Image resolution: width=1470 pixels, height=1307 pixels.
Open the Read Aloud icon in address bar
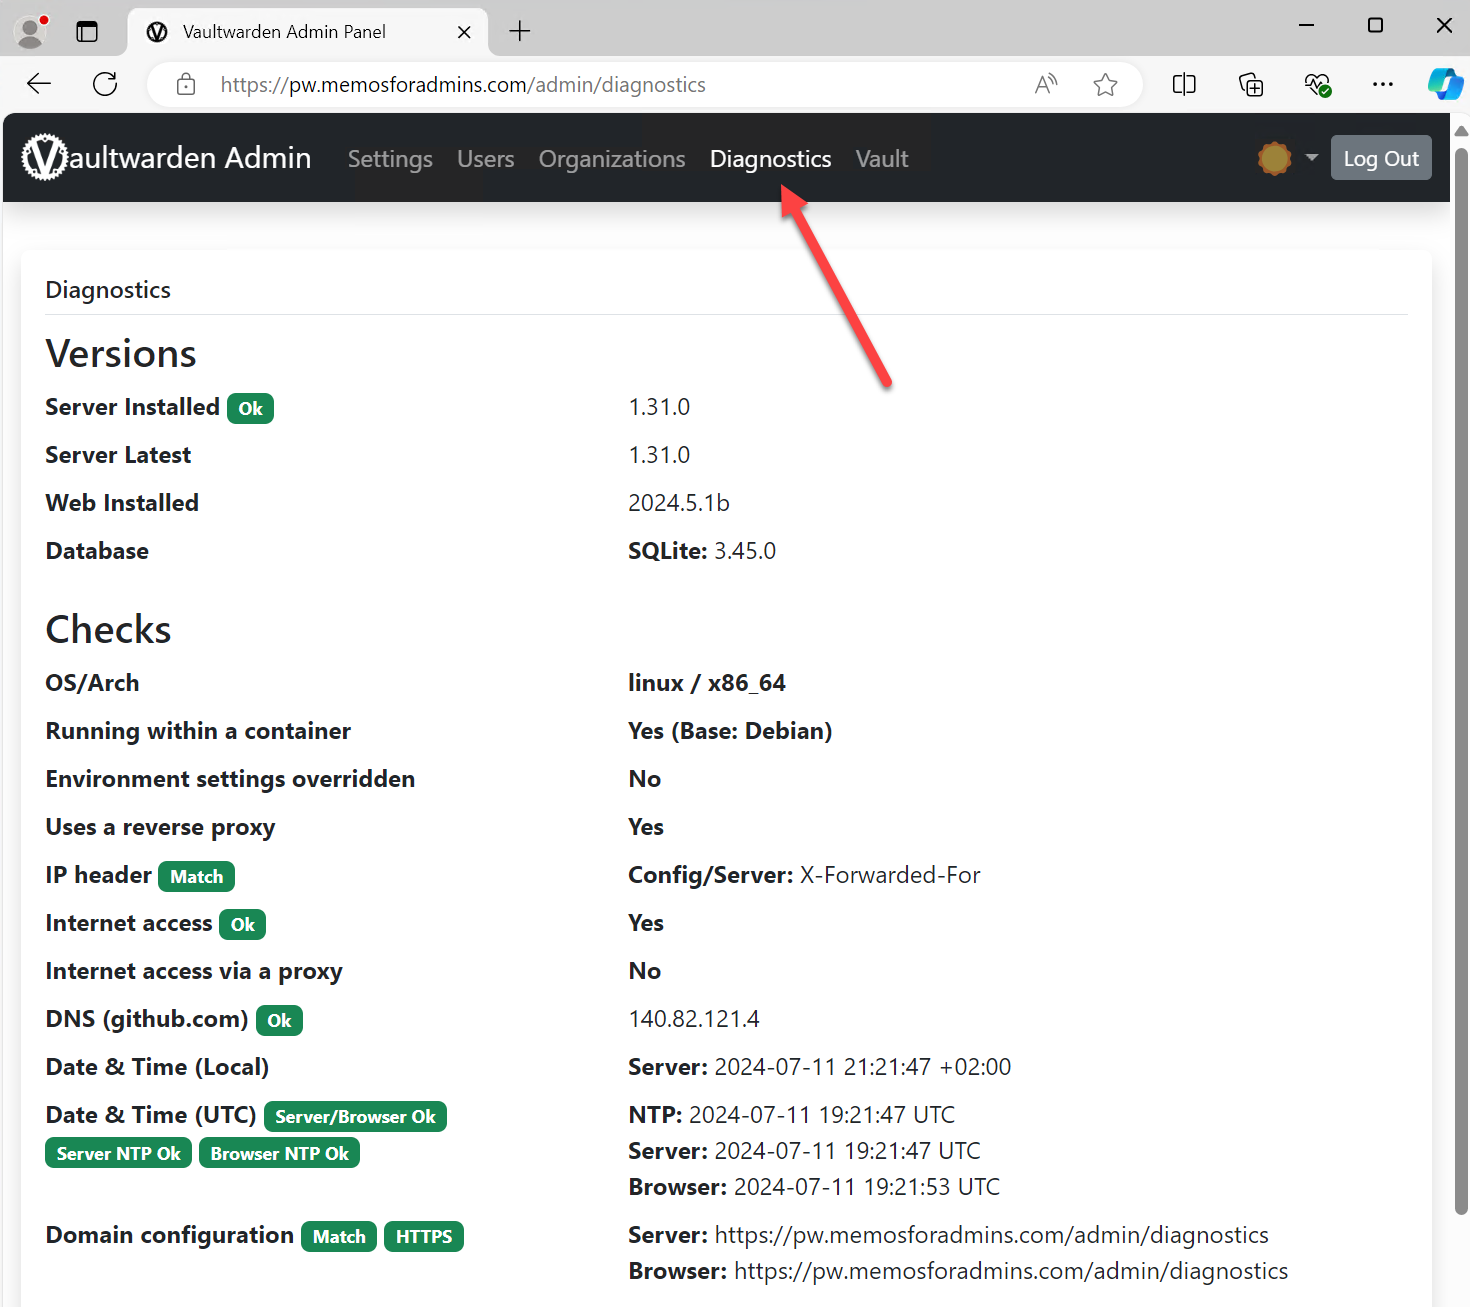point(1046,85)
